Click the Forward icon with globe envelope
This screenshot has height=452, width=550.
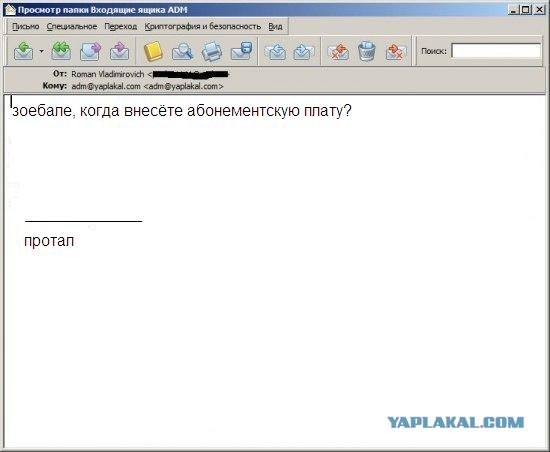pyautogui.click(x=90, y=51)
